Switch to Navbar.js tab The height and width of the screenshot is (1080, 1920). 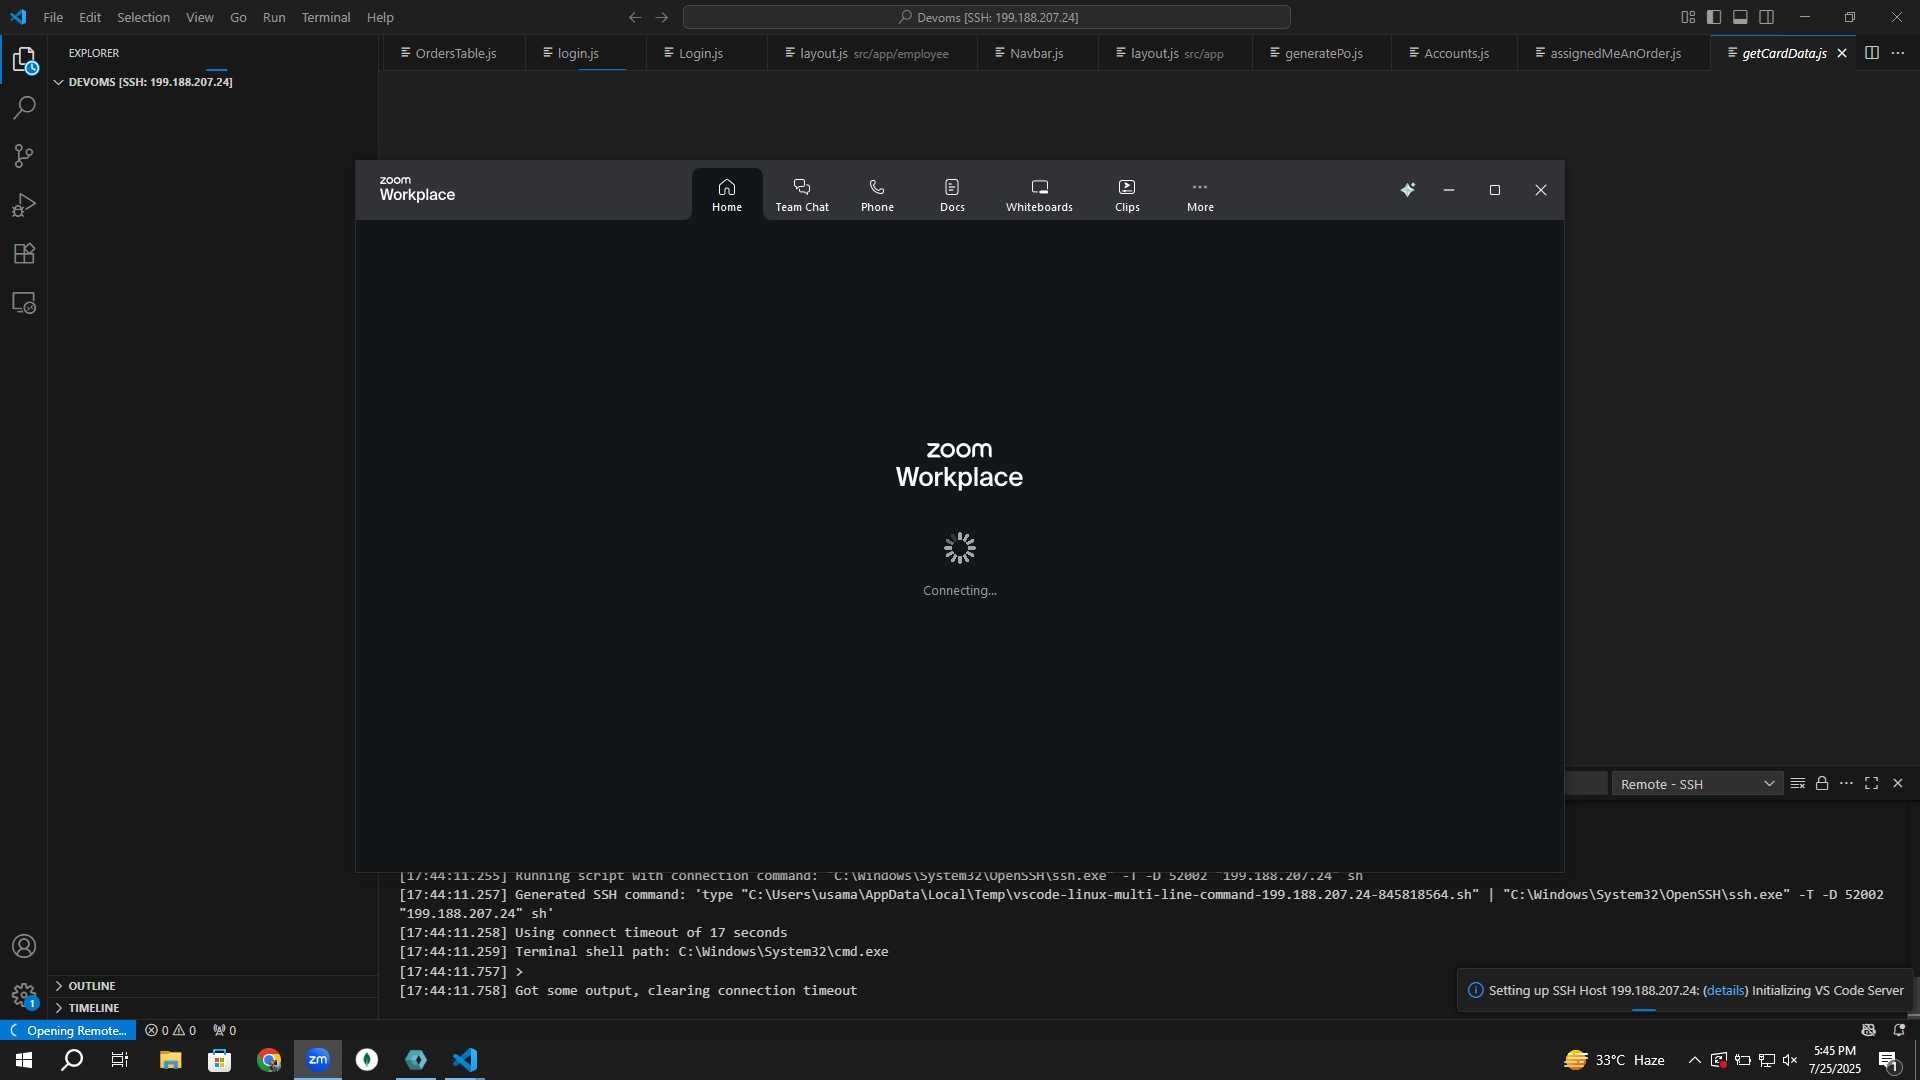point(1036,53)
